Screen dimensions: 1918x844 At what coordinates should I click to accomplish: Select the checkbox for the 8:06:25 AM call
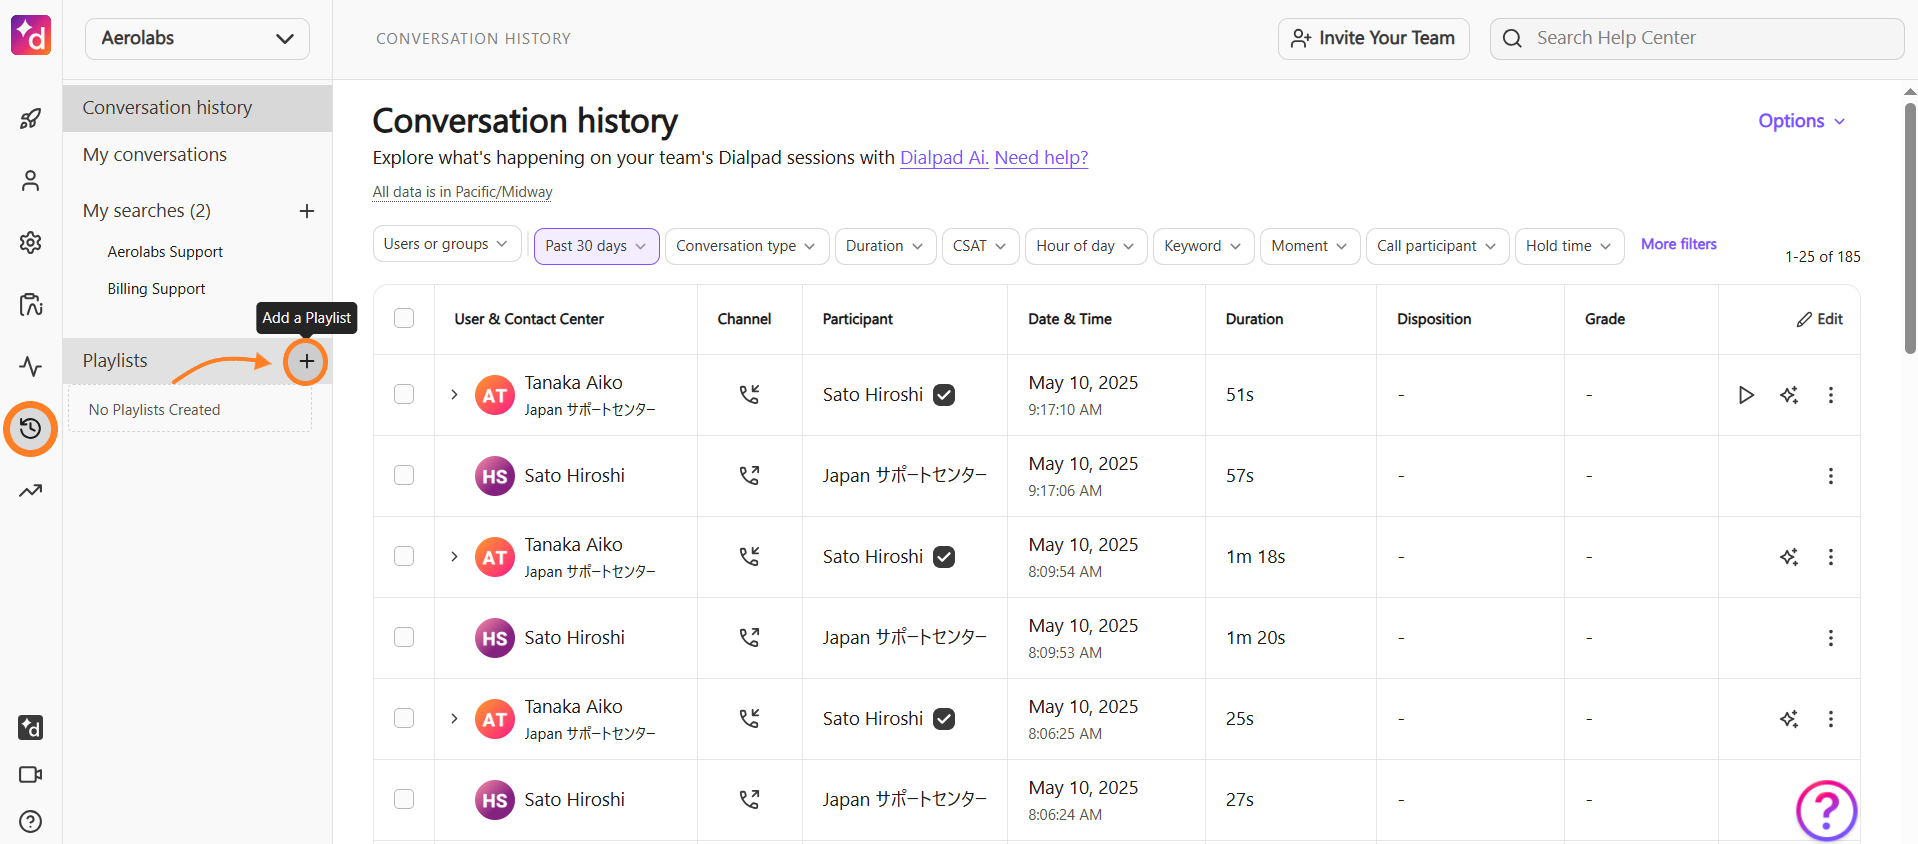coord(404,718)
